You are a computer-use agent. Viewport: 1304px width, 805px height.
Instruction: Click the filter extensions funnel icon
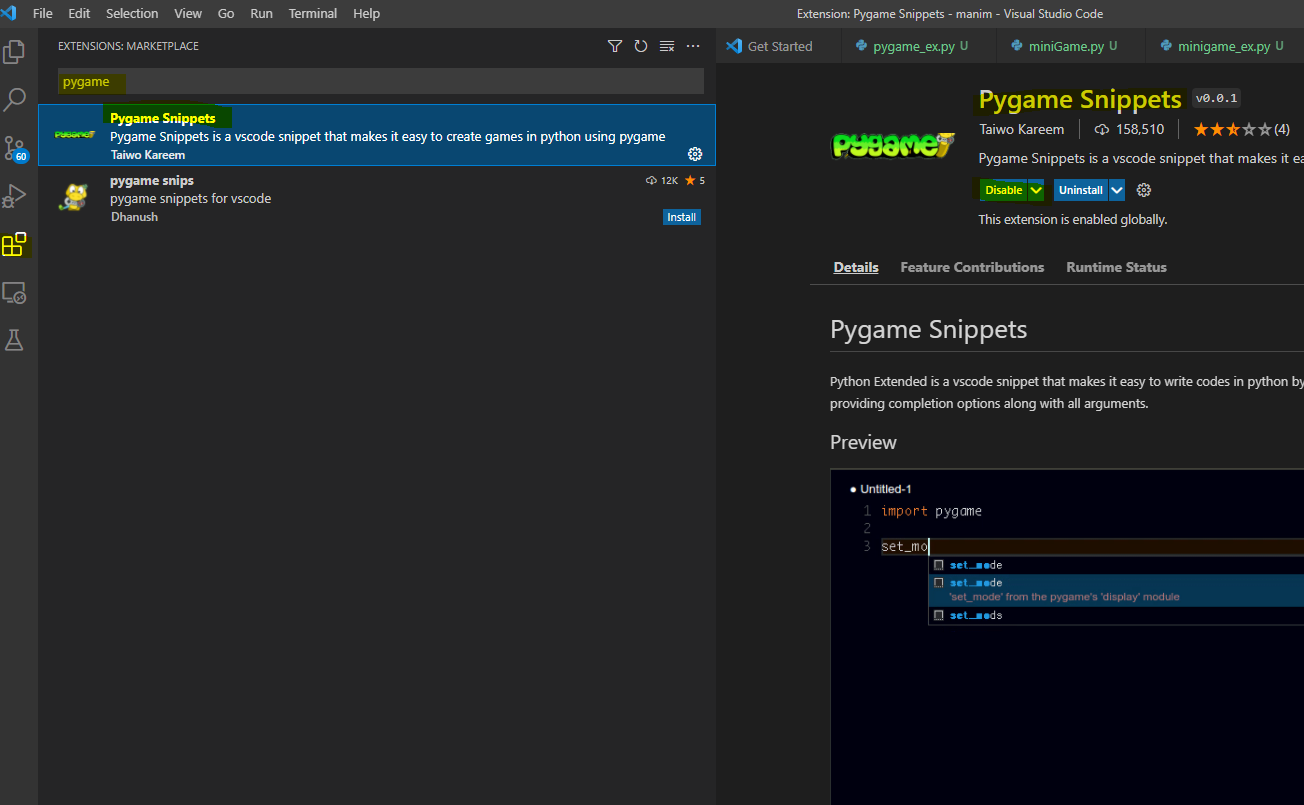(x=615, y=46)
